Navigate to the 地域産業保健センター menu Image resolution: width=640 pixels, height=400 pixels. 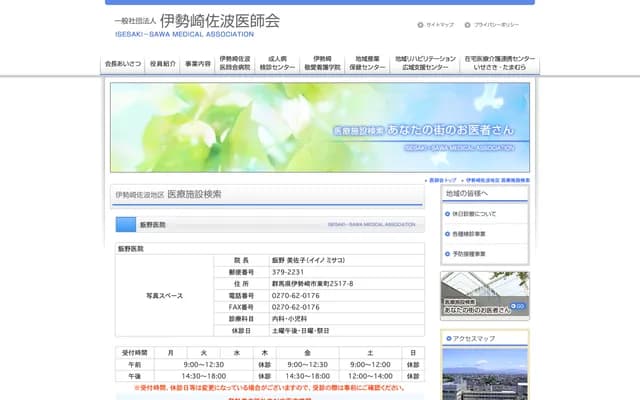point(368,64)
